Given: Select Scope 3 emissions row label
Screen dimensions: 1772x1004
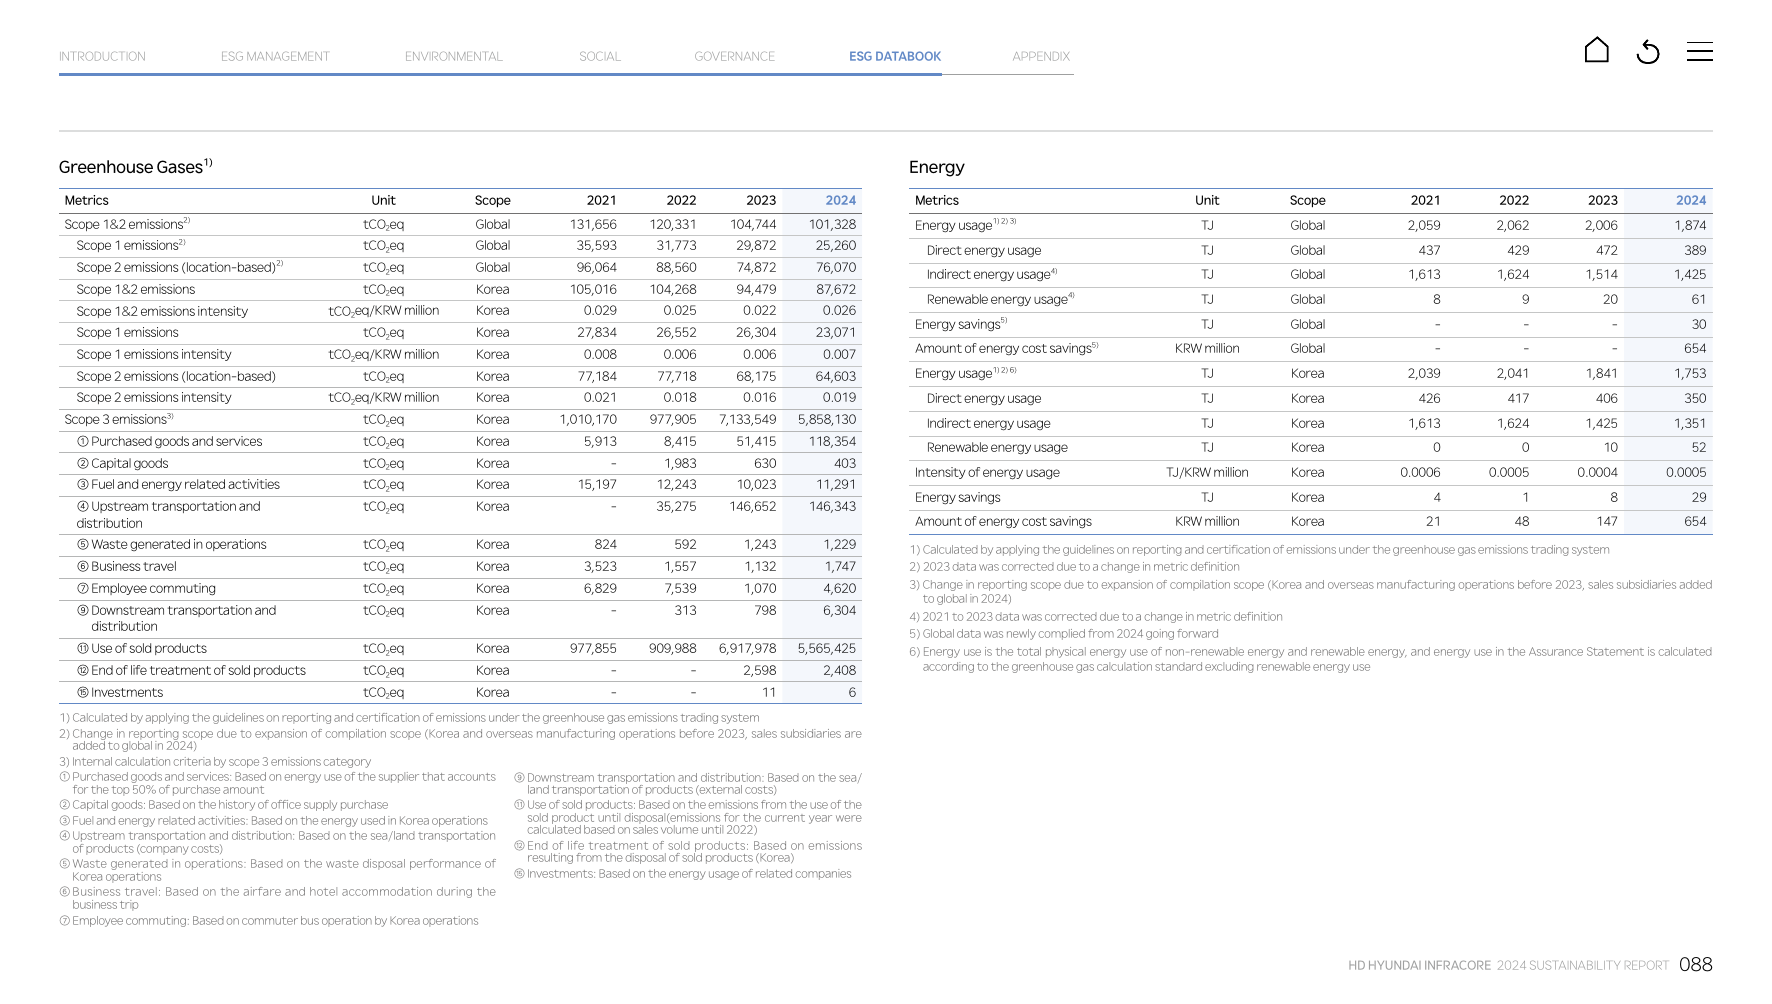Looking at the screenshot, I should 119,420.
